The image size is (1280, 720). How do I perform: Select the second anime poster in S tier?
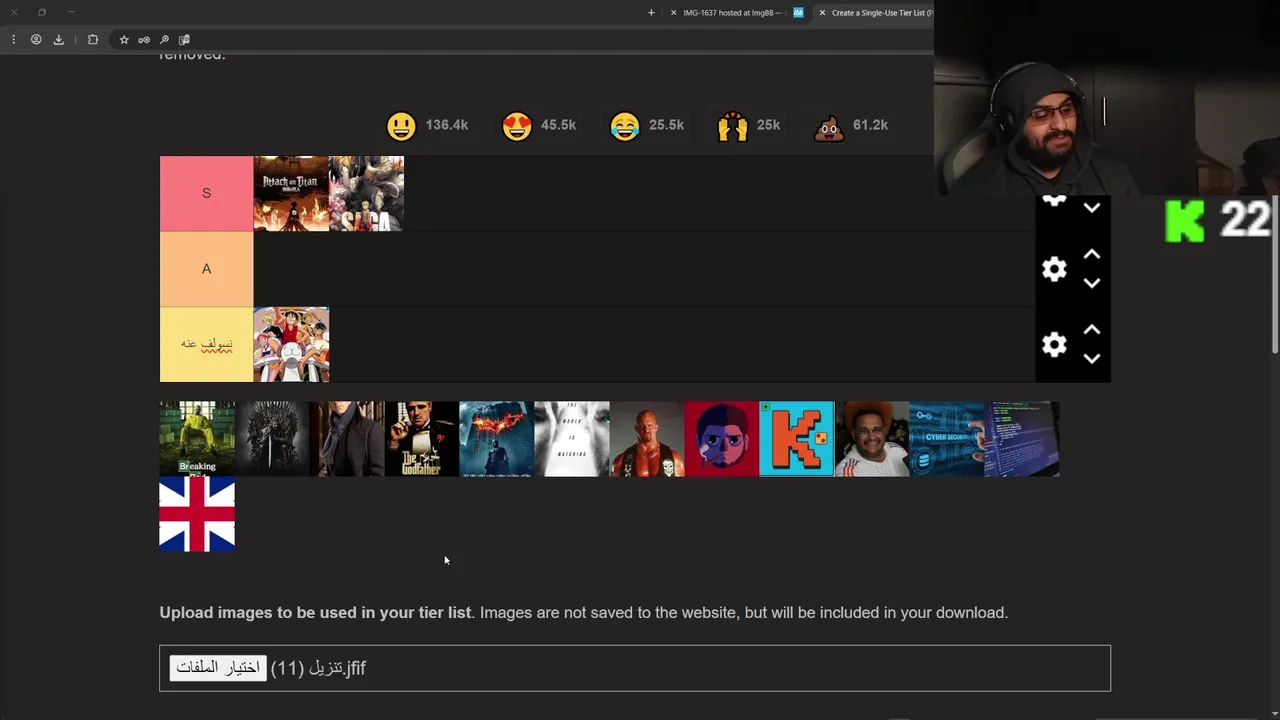point(366,194)
